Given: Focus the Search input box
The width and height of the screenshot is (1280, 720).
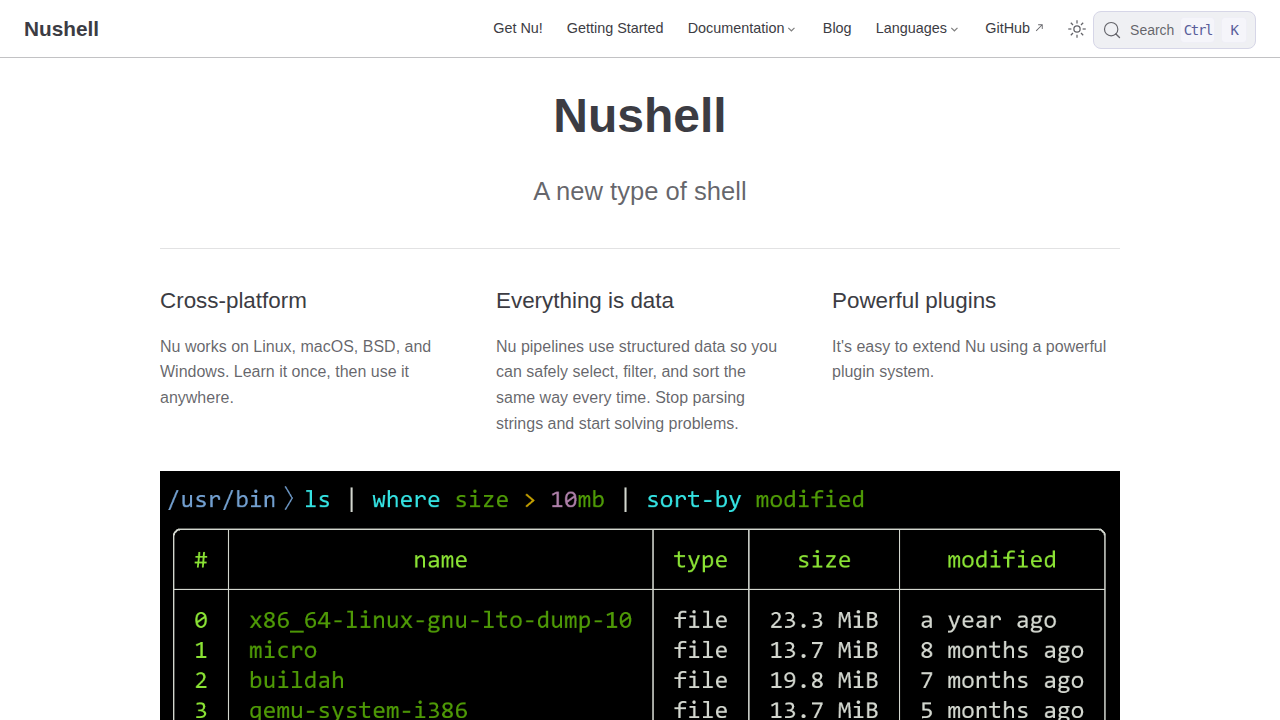Looking at the screenshot, I should pyautogui.click(x=1152, y=30).
